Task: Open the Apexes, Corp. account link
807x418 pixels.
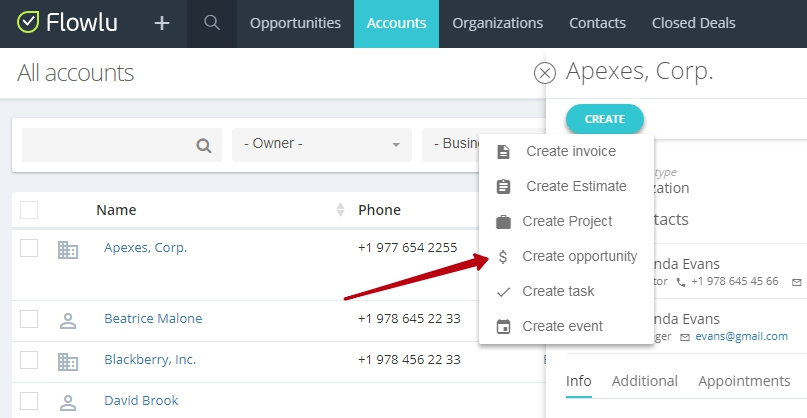Action: [146, 248]
